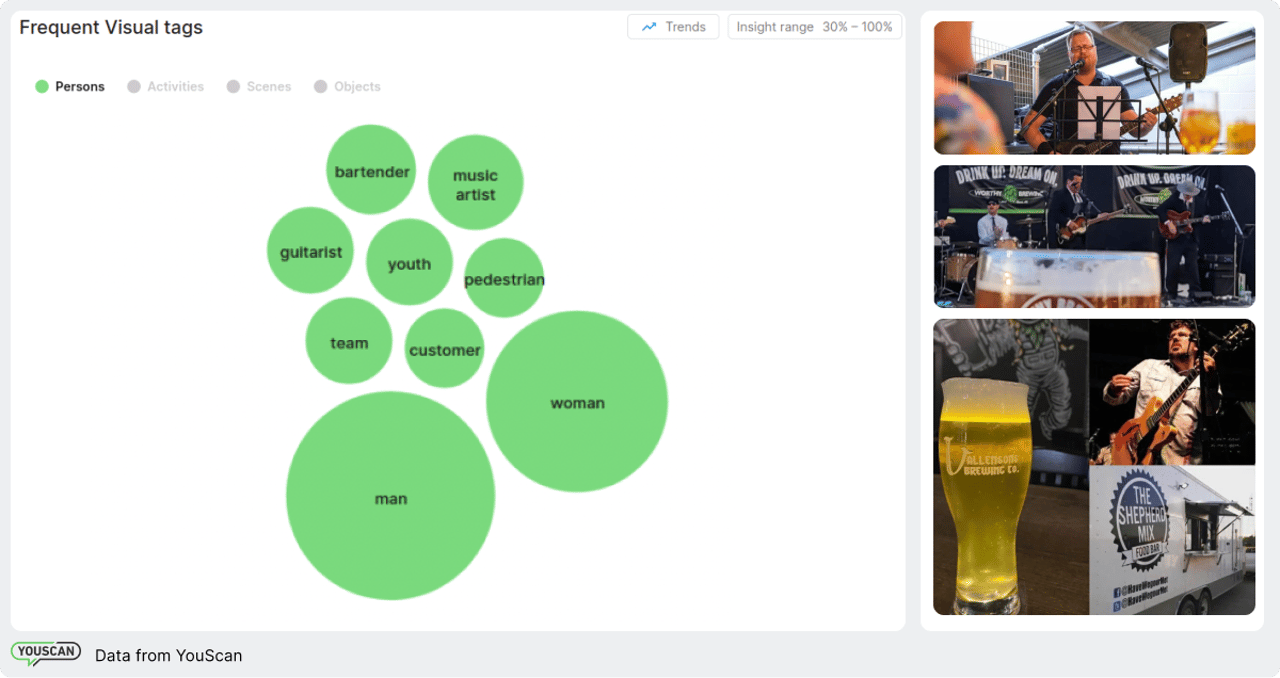Pick the 'guitarist' tag bubble
Viewport: 1280px width, 678px height.
(x=310, y=251)
